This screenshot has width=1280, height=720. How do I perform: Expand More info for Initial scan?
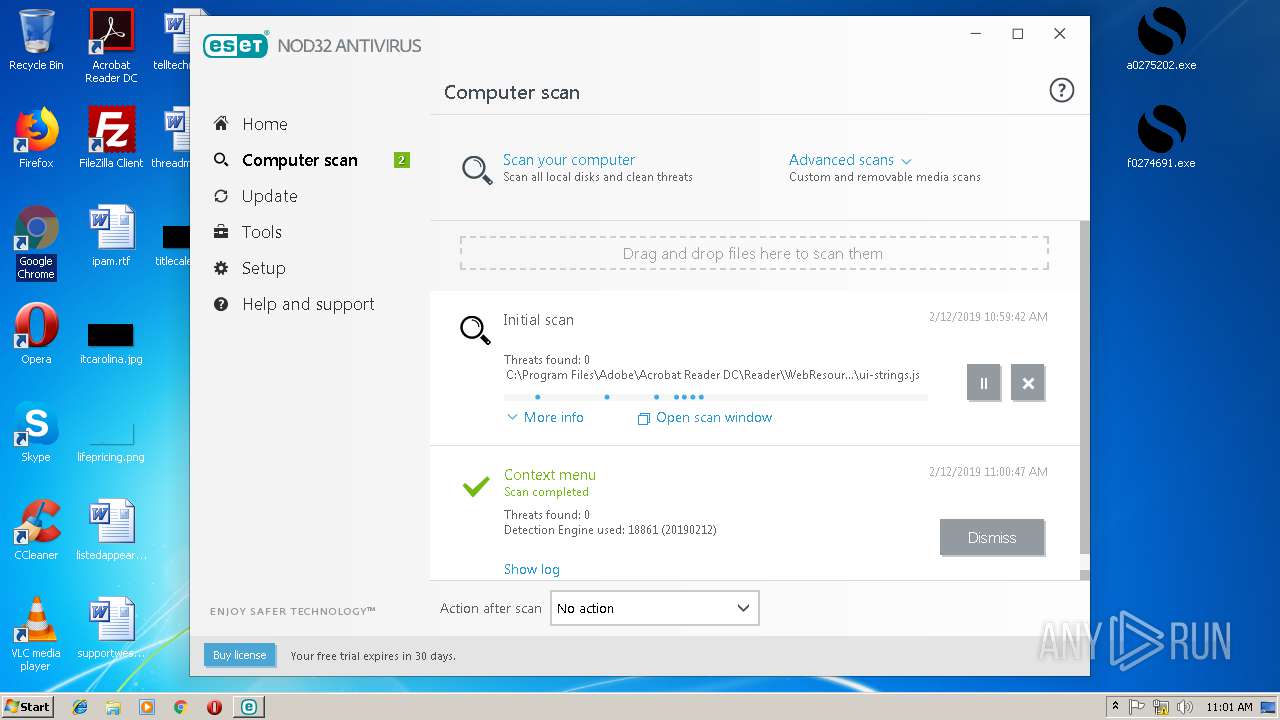point(545,417)
